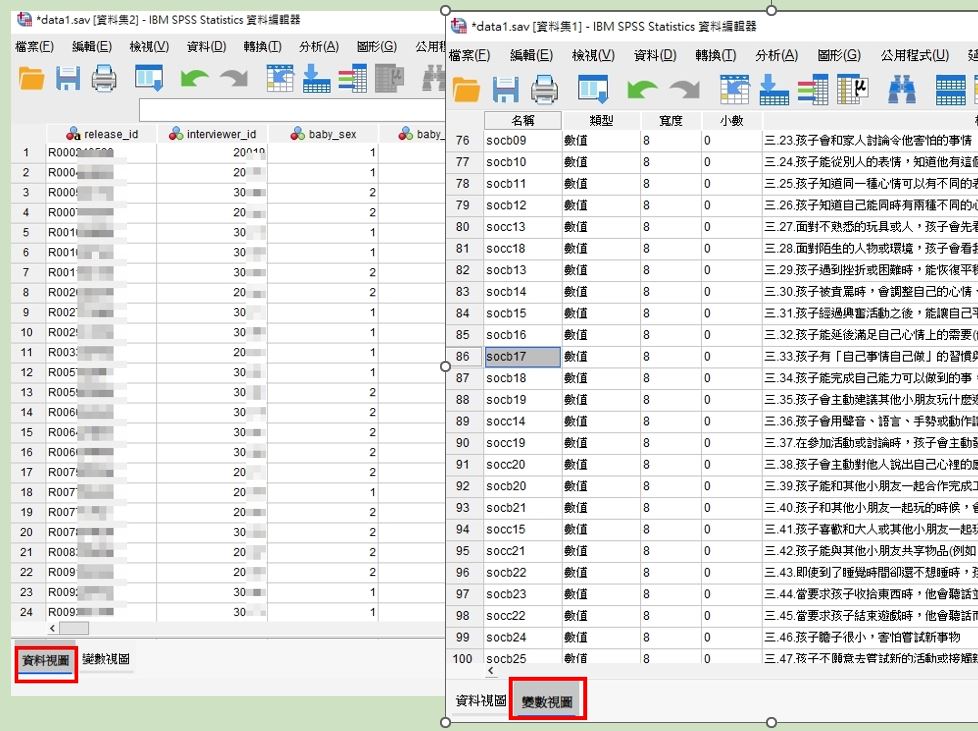Click Open file icon in right SPSS window
This screenshot has height=731, width=978.
tap(466, 91)
